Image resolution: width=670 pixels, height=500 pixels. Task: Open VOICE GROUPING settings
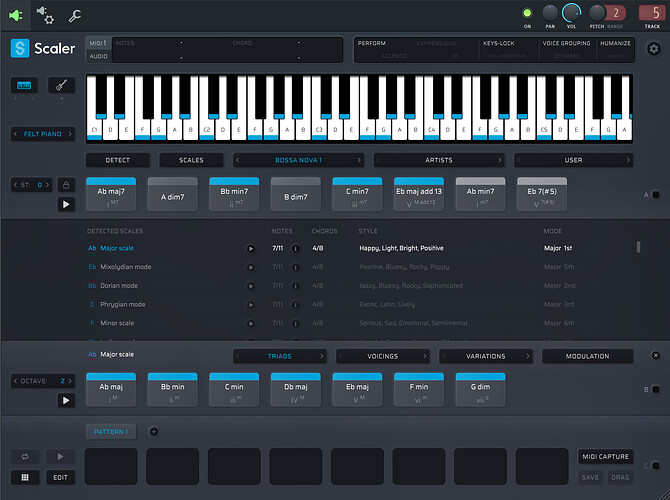[566, 44]
